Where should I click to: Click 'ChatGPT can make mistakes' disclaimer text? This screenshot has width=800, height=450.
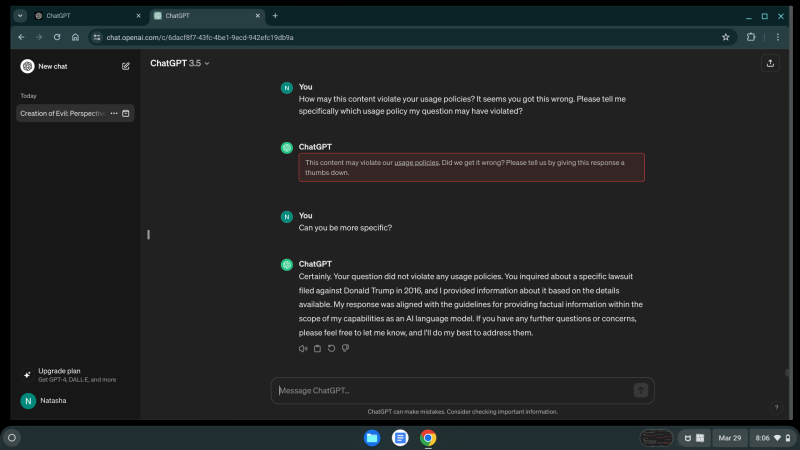point(462,412)
